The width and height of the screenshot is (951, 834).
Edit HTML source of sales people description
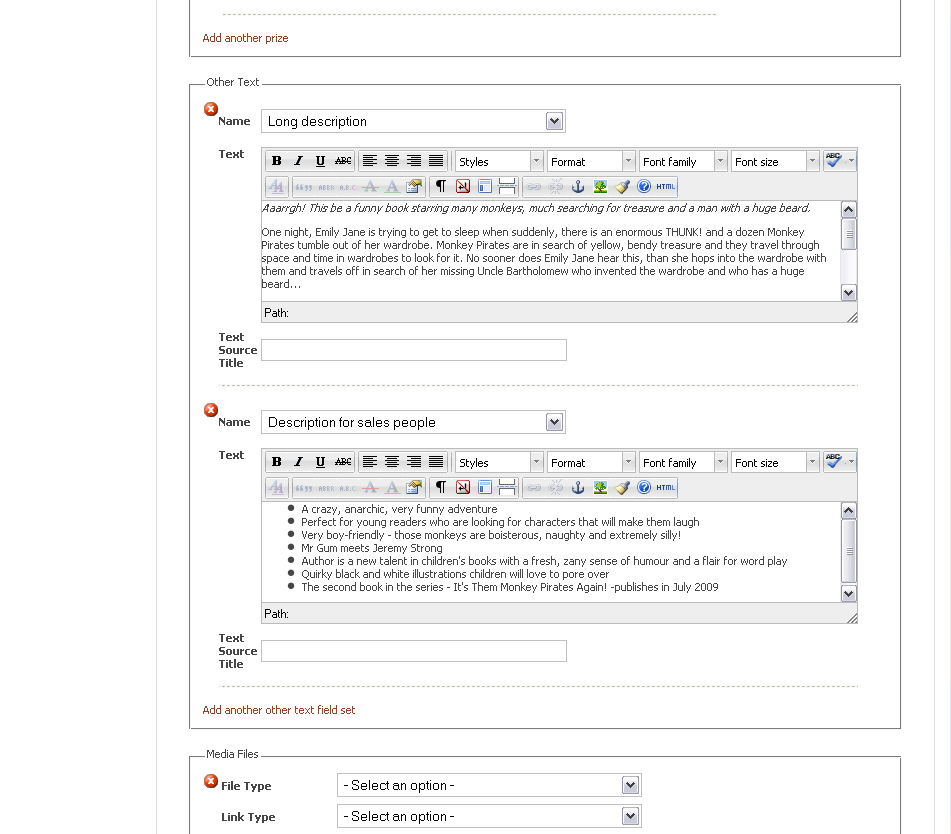665,487
